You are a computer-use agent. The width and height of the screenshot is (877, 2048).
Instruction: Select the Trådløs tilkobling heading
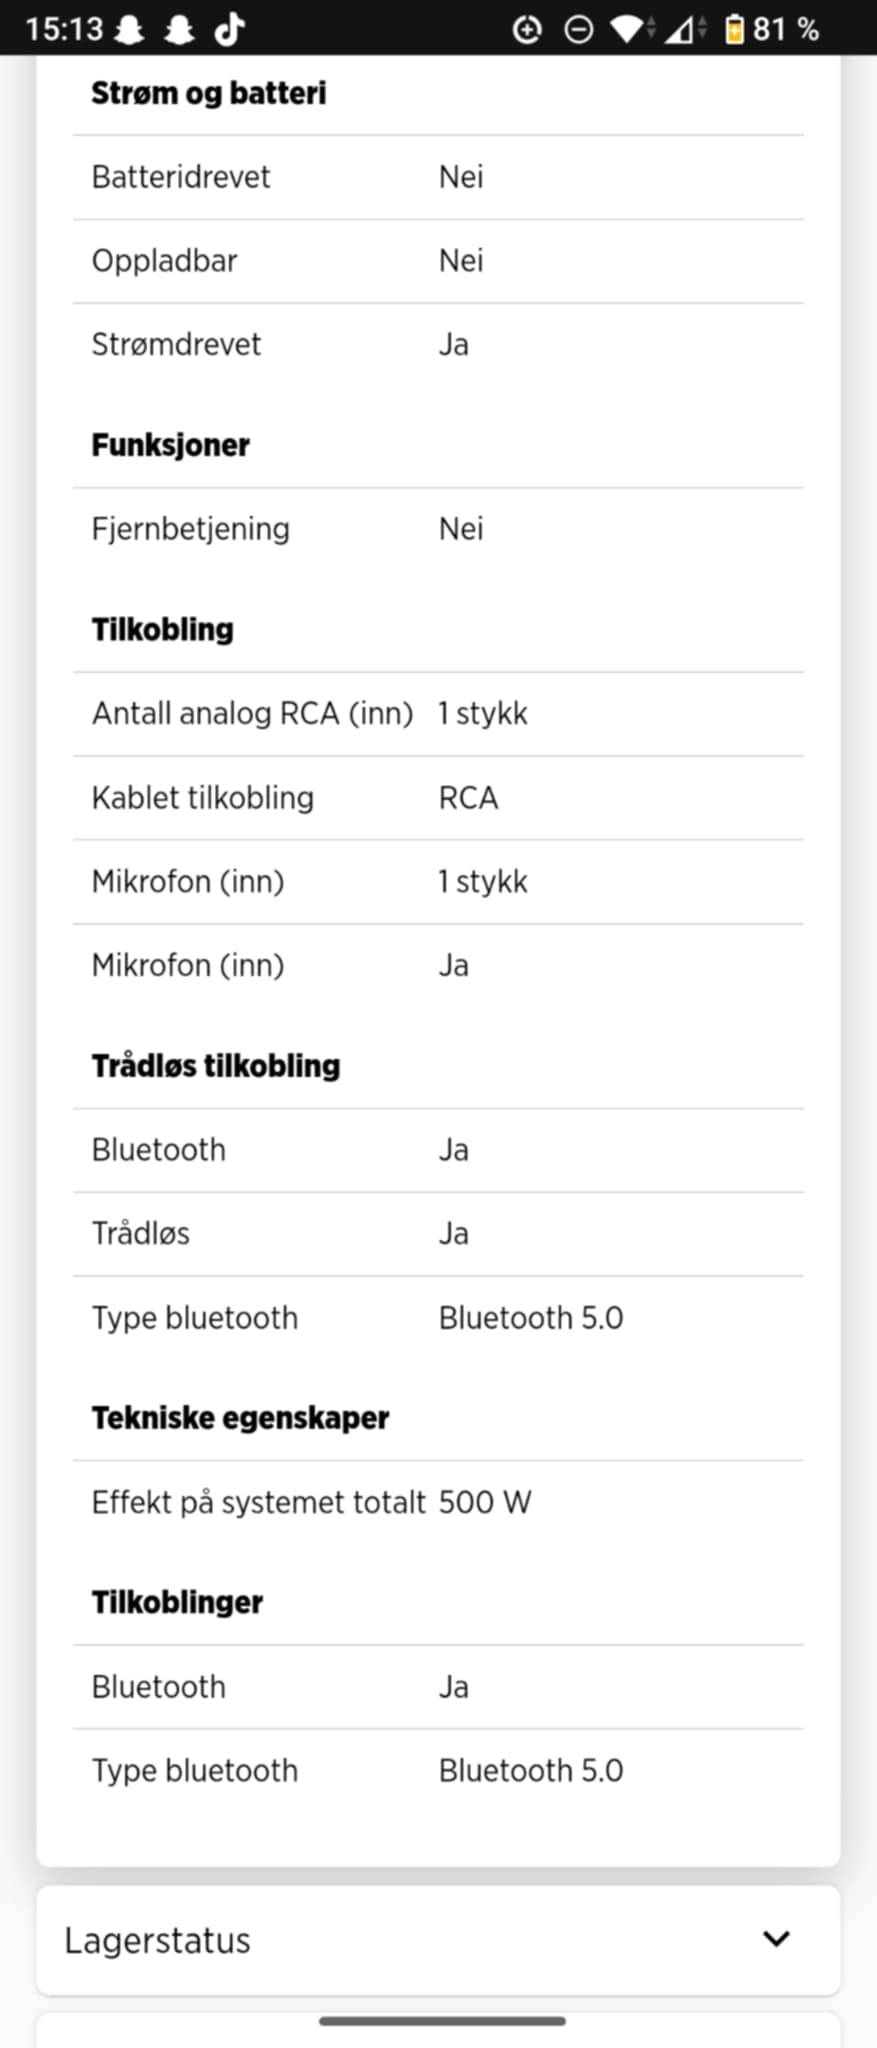coord(216,1065)
